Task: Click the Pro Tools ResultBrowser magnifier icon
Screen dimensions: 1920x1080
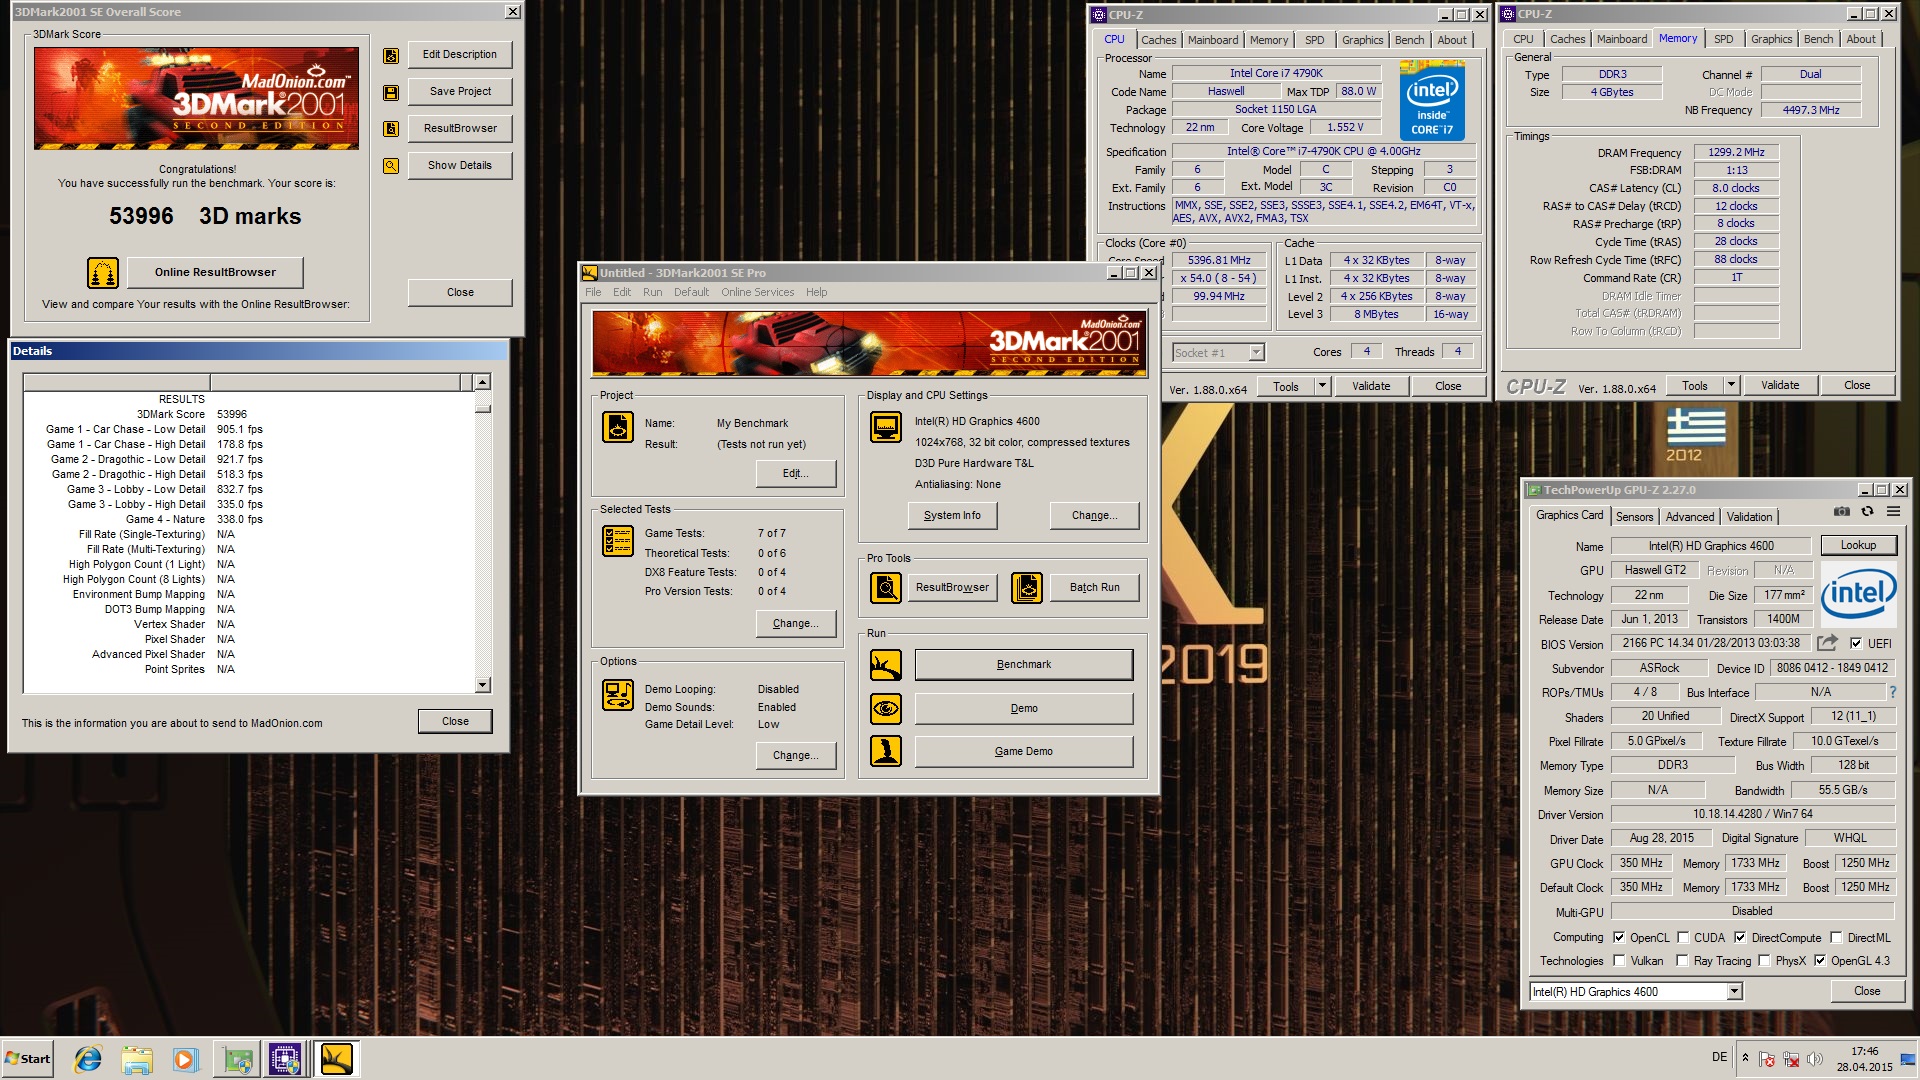Action: [886, 588]
